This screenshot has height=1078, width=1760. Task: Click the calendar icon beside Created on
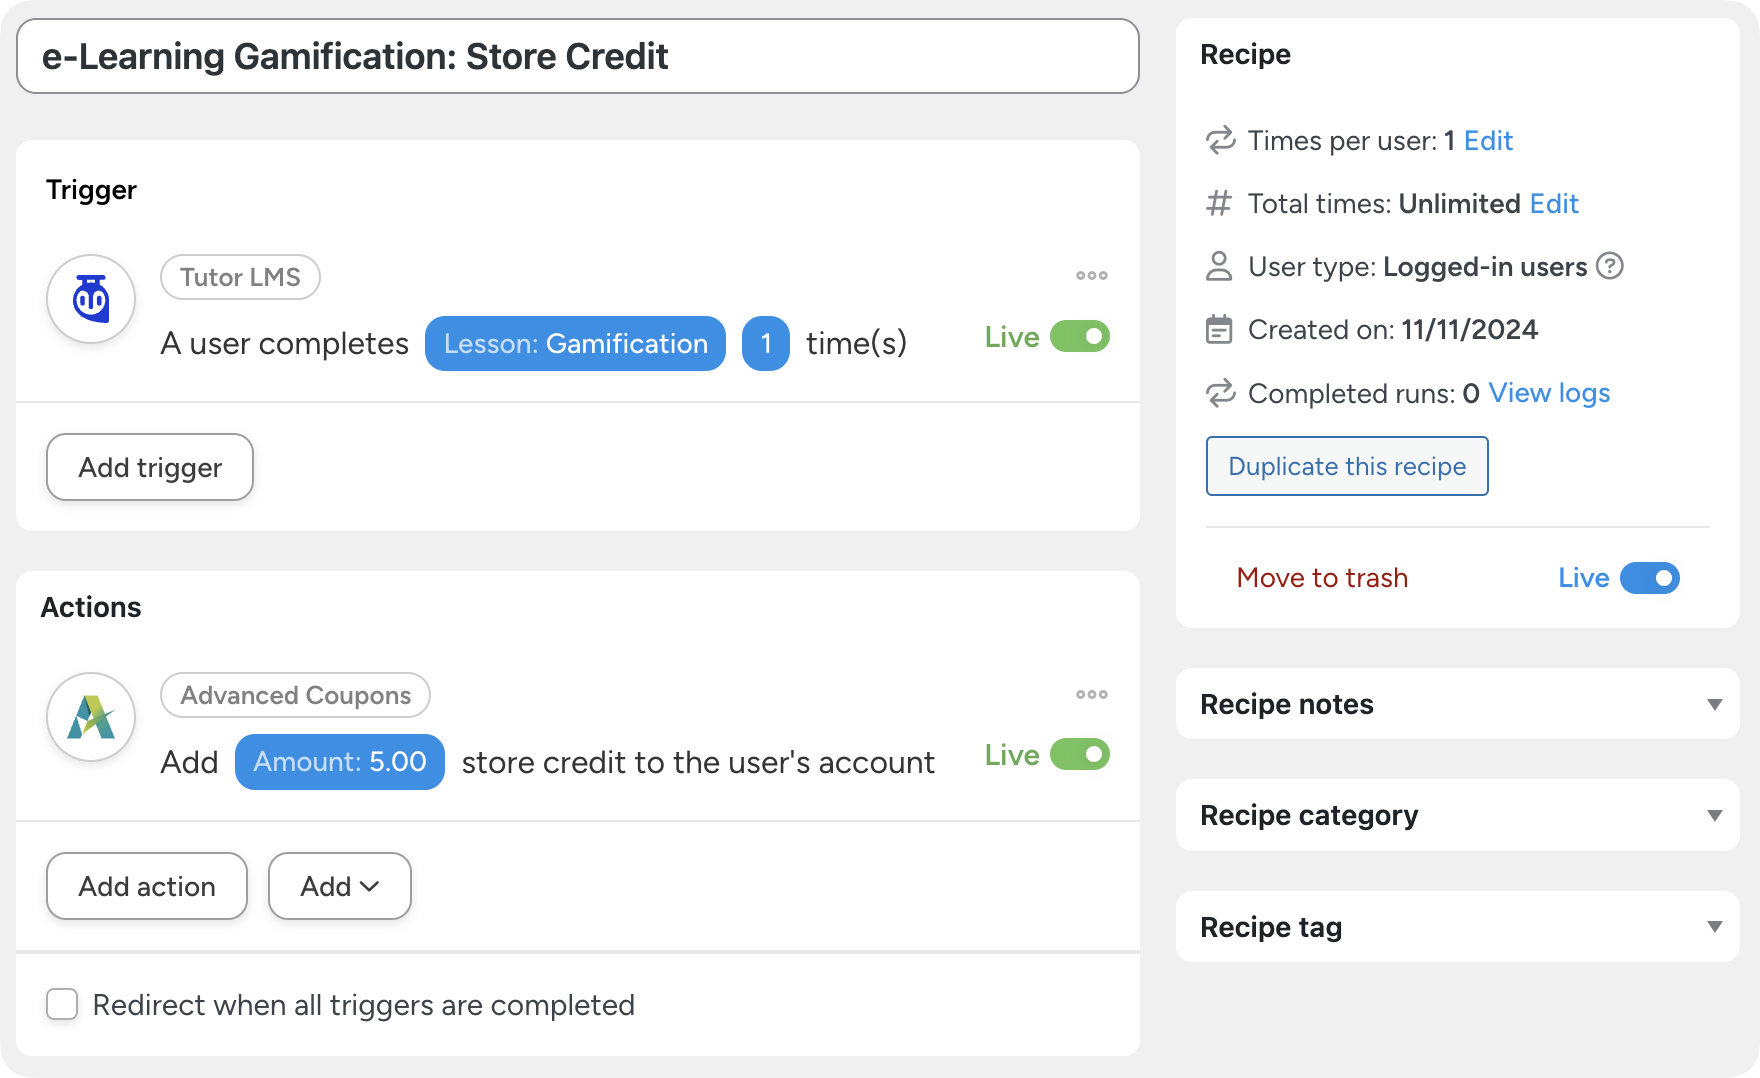click(1219, 329)
